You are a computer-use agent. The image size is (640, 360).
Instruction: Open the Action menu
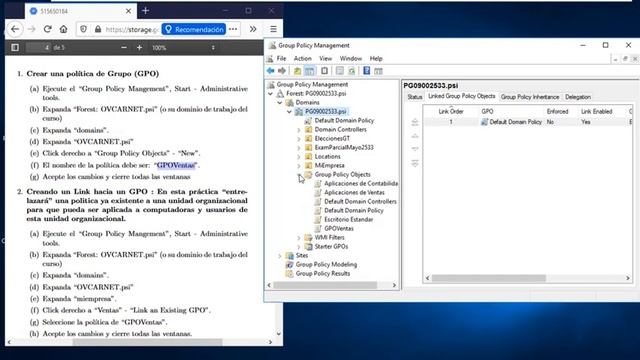coord(302,58)
